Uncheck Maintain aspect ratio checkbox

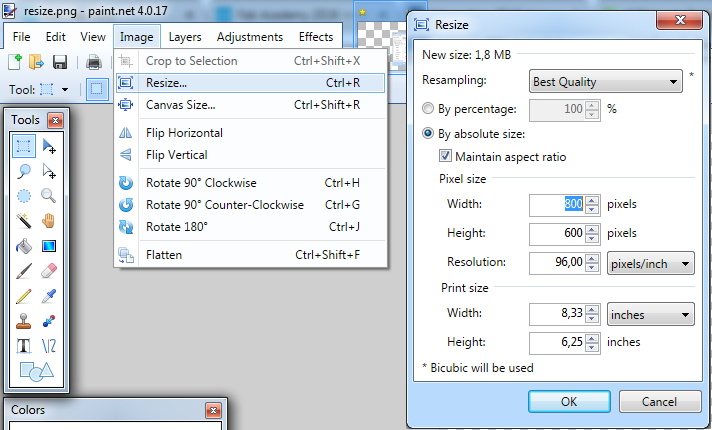(x=445, y=156)
